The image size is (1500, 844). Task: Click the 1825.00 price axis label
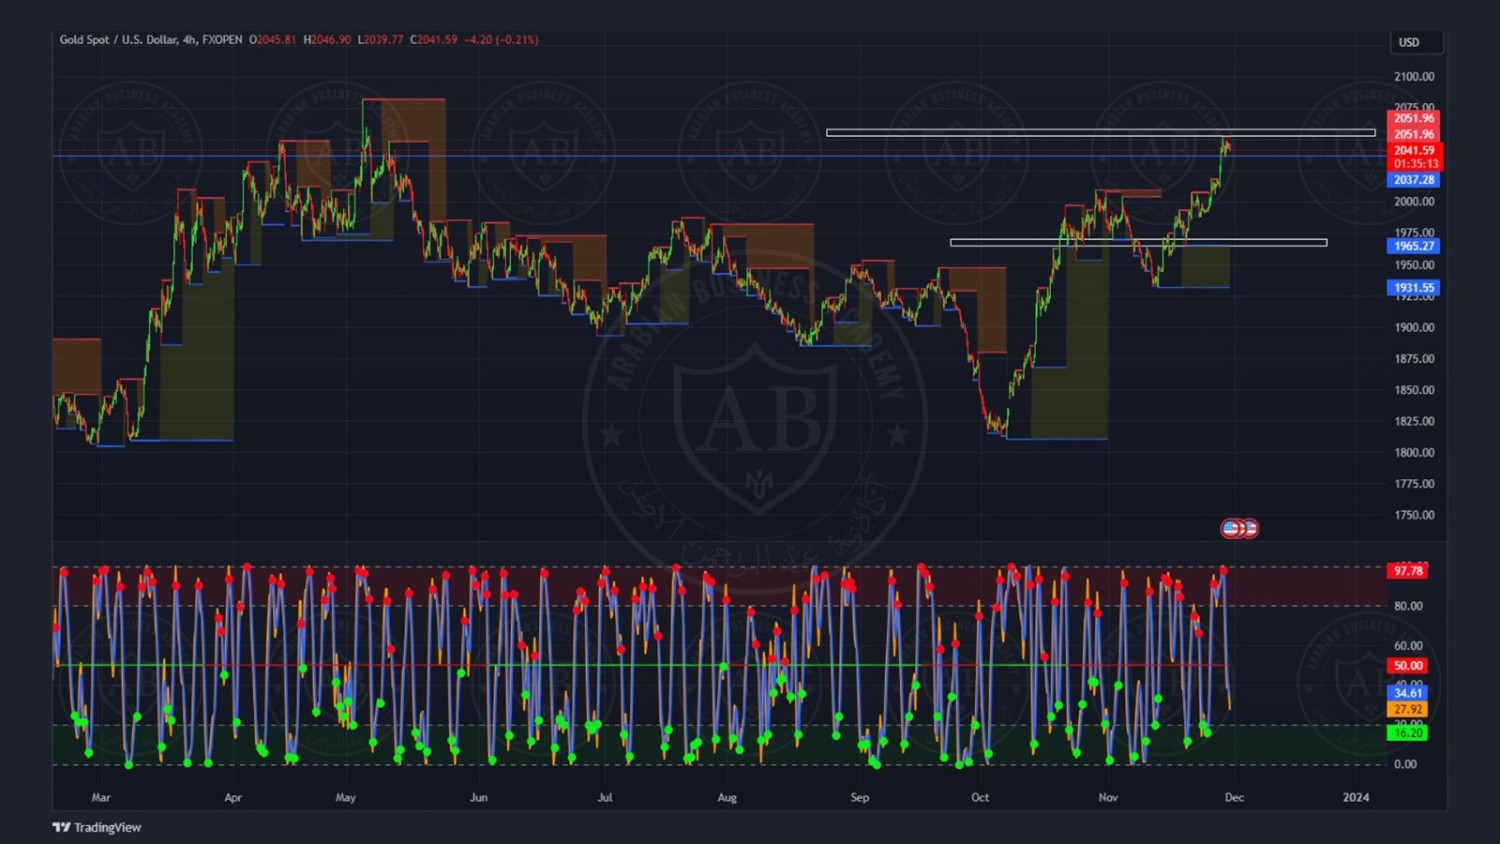[x=1414, y=421]
